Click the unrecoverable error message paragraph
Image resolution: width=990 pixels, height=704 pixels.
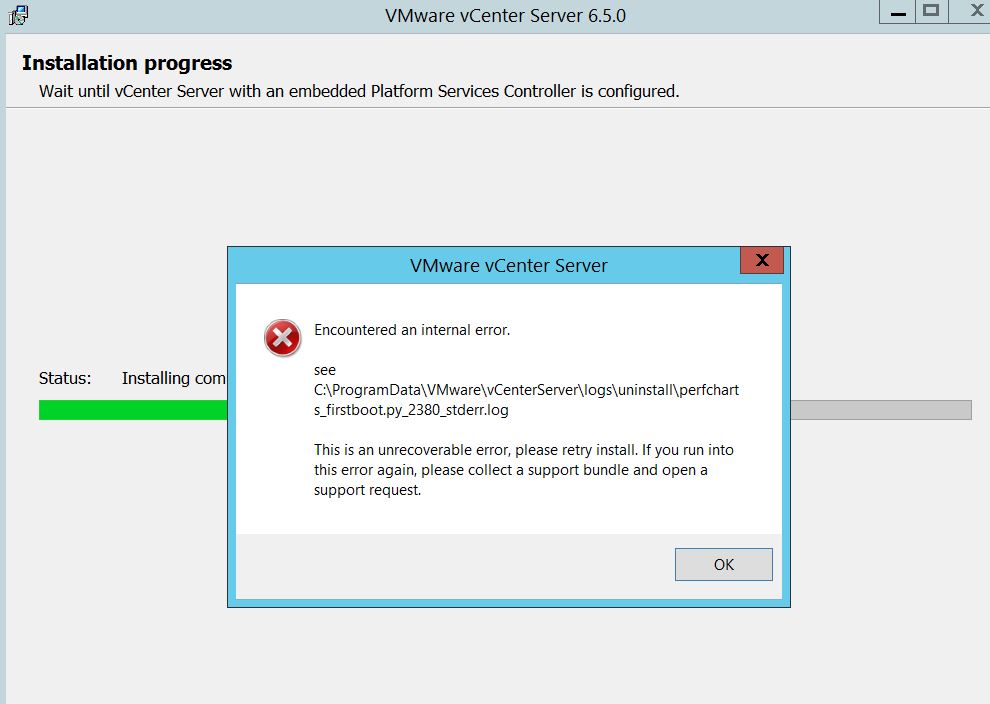(523, 470)
